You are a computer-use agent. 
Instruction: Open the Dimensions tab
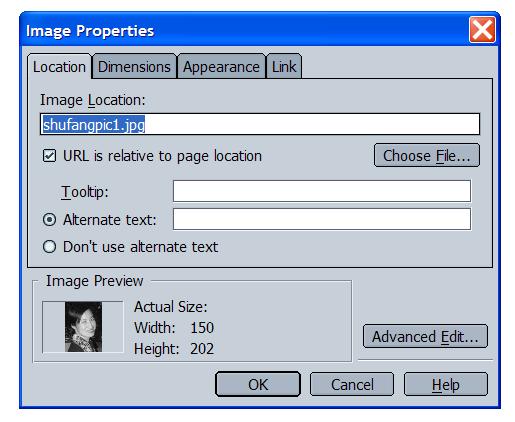click(134, 66)
